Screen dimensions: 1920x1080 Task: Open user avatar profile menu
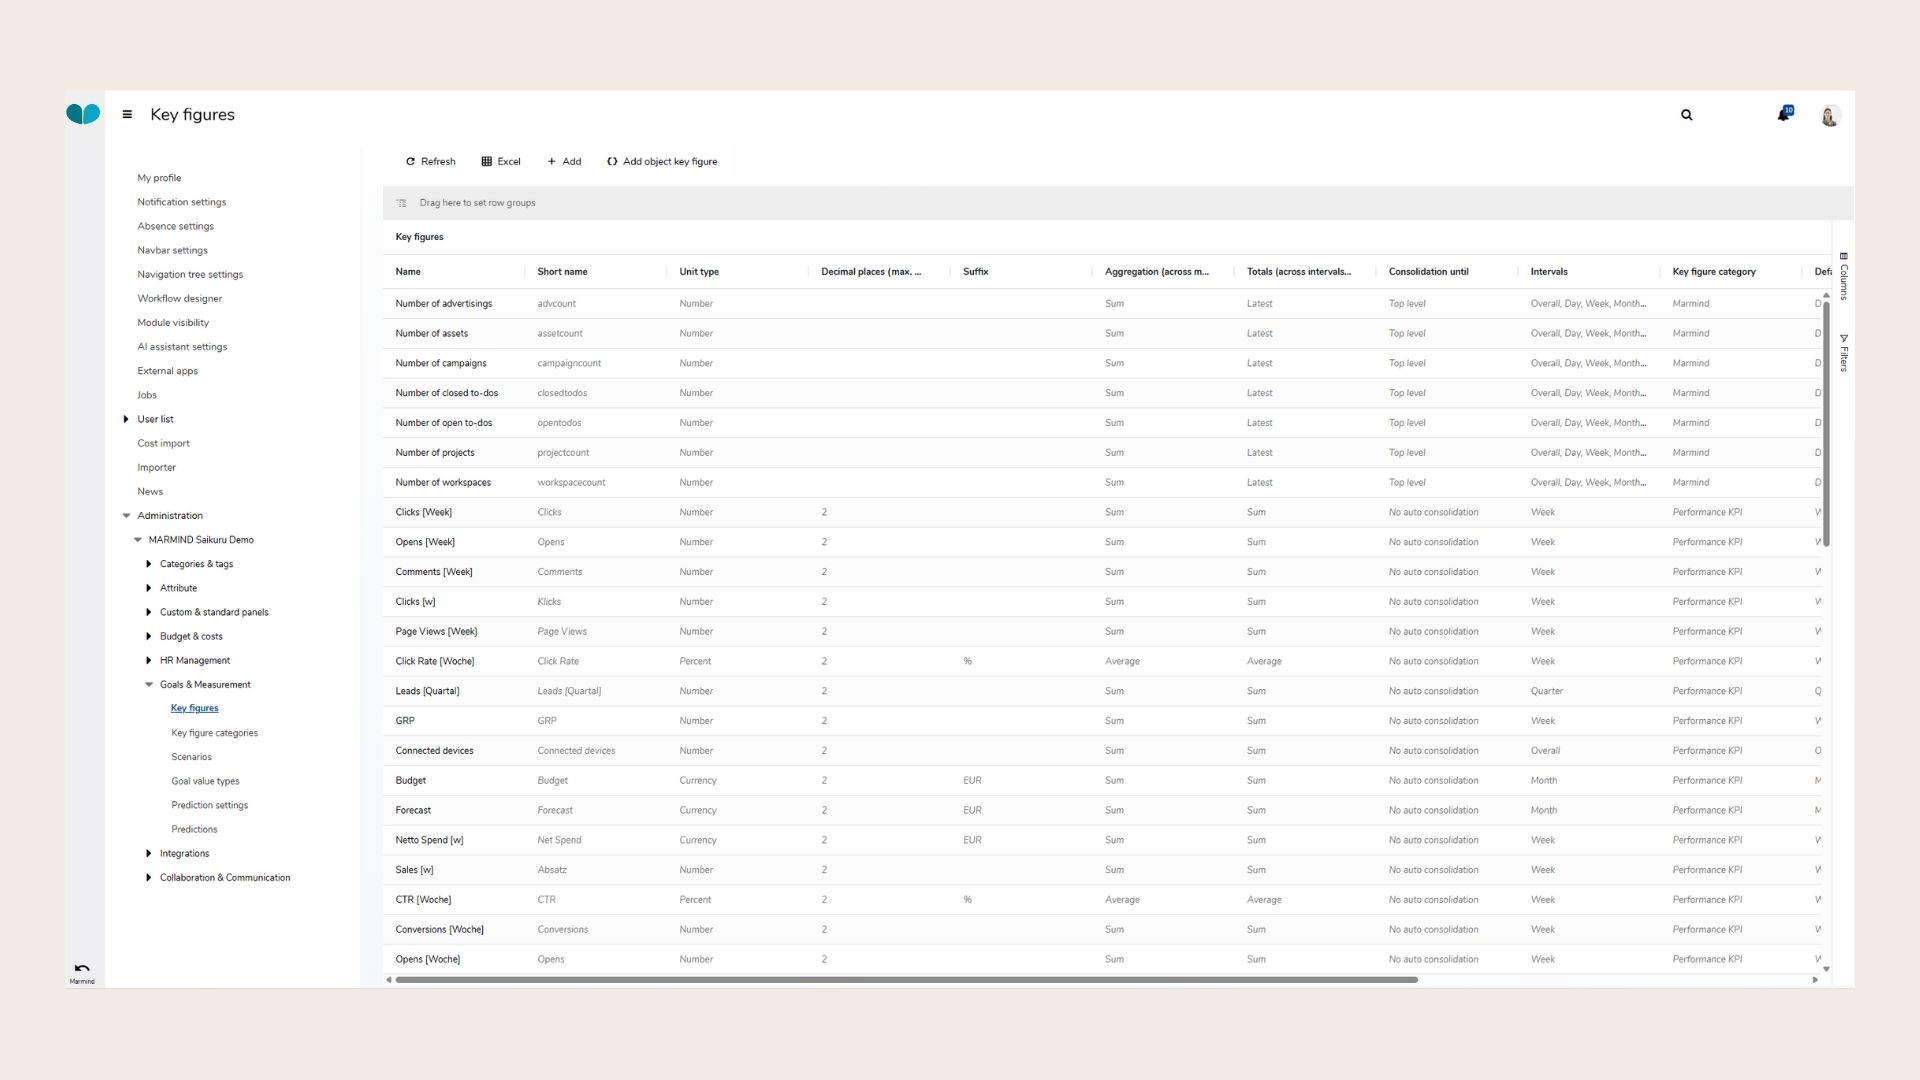[1829, 116]
